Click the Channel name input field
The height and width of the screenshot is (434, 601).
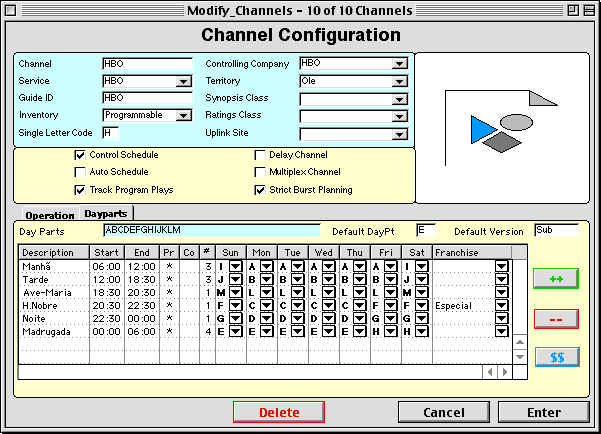(x=148, y=64)
